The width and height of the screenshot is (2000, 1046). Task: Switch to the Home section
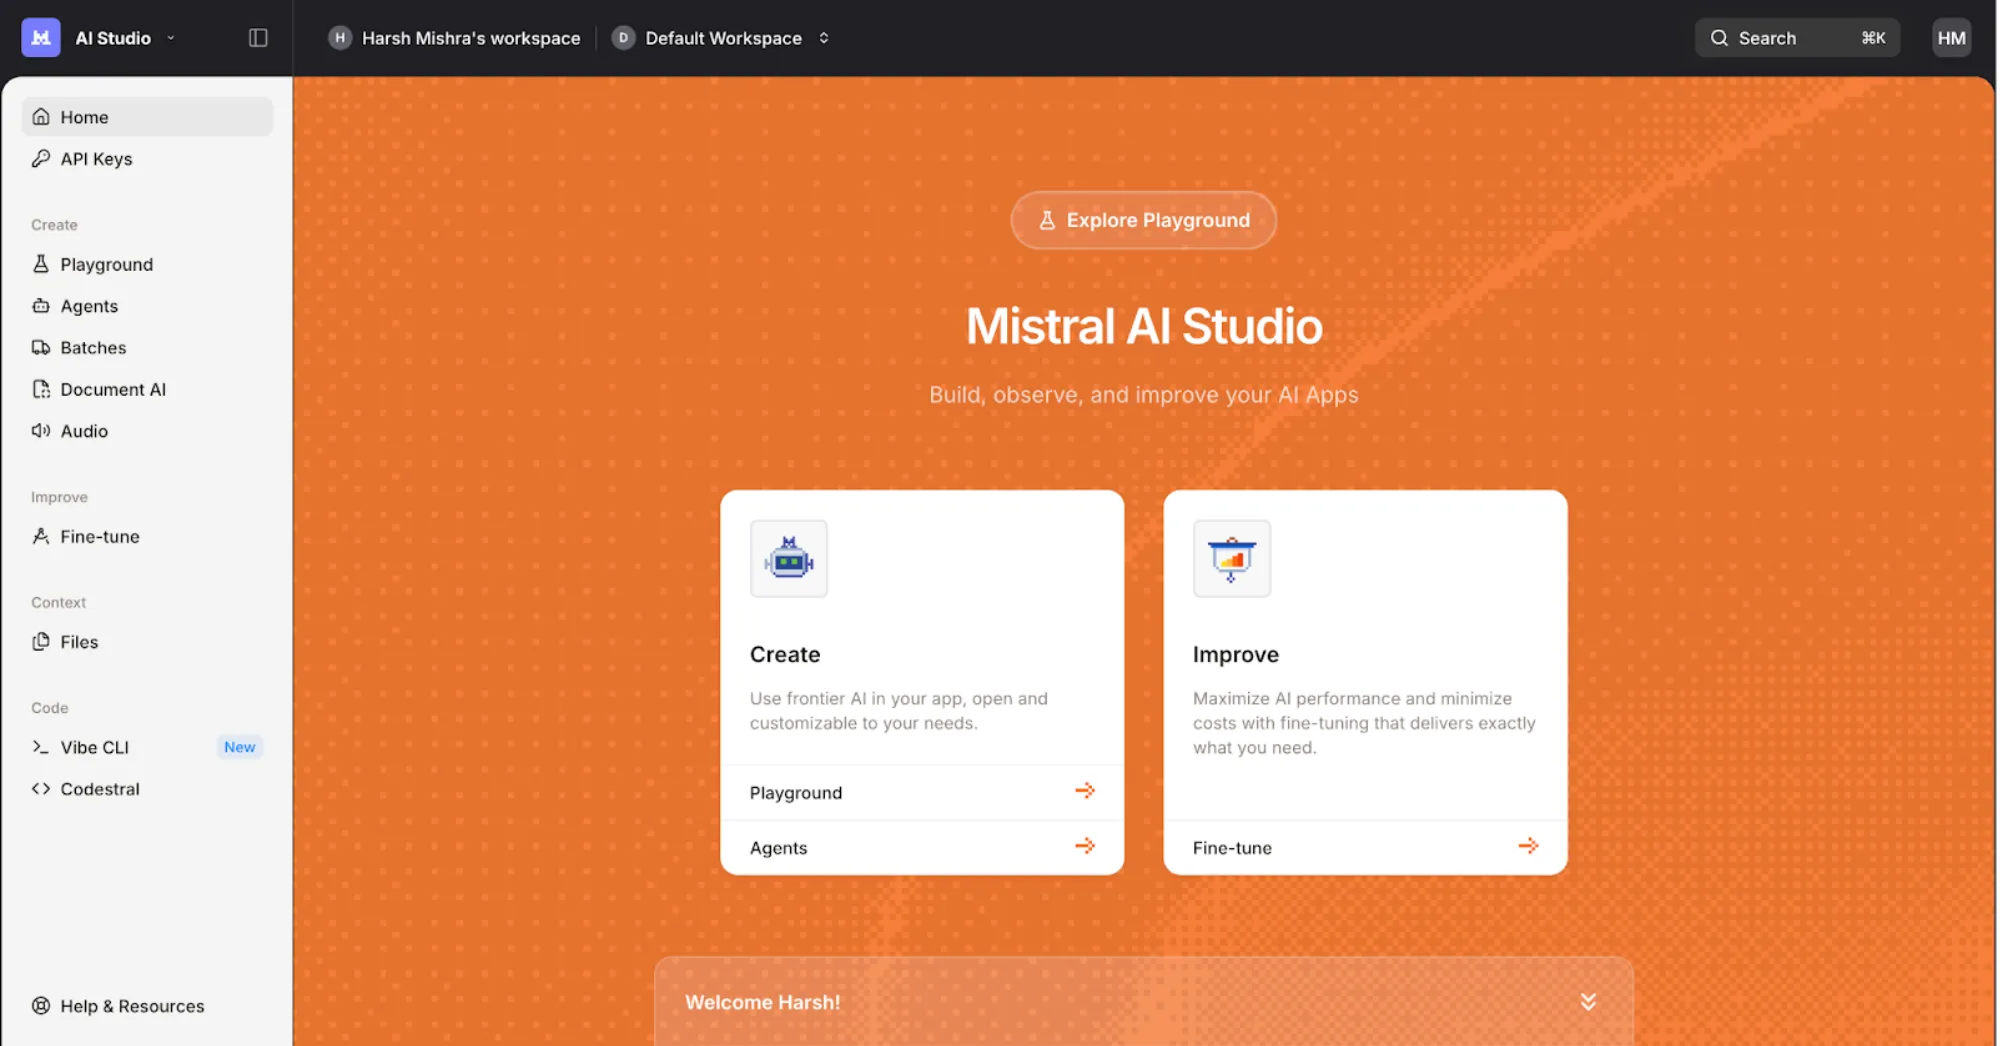pyautogui.click(x=85, y=116)
